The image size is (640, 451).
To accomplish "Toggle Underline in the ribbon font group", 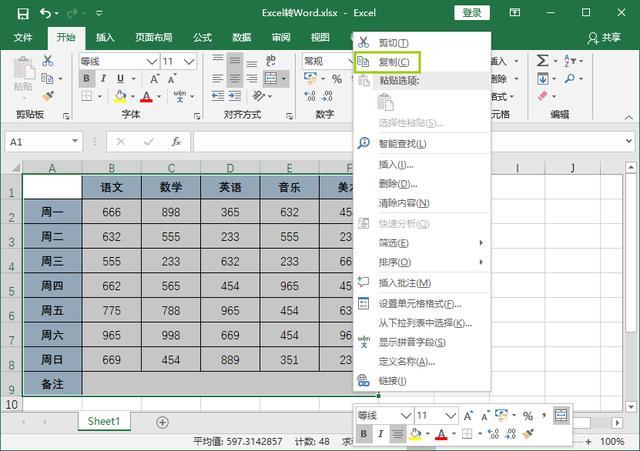I will click(x=120, y=78).
